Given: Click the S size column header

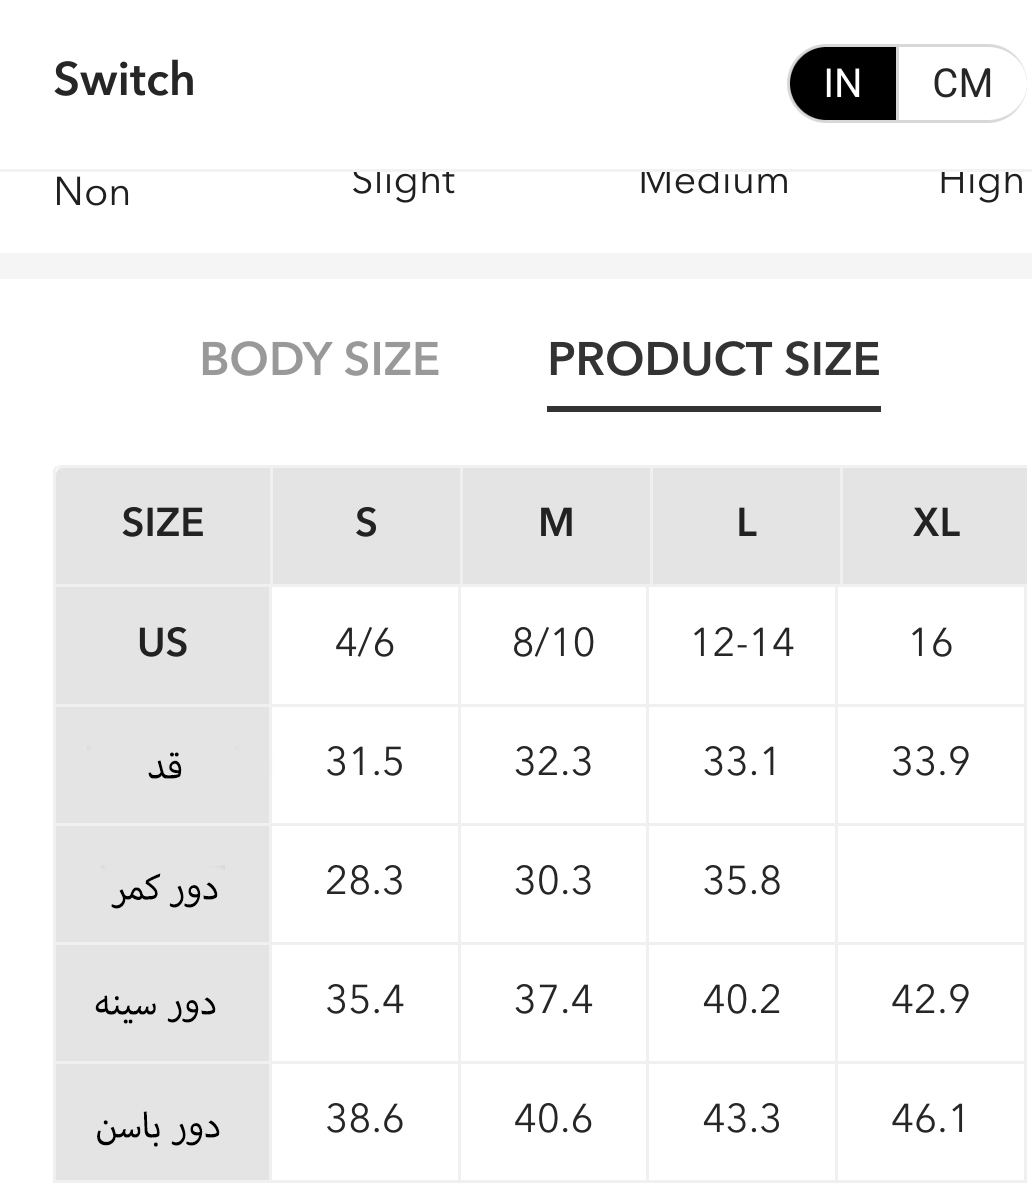Looking at the screenshot, I should [x=366, y=523].
